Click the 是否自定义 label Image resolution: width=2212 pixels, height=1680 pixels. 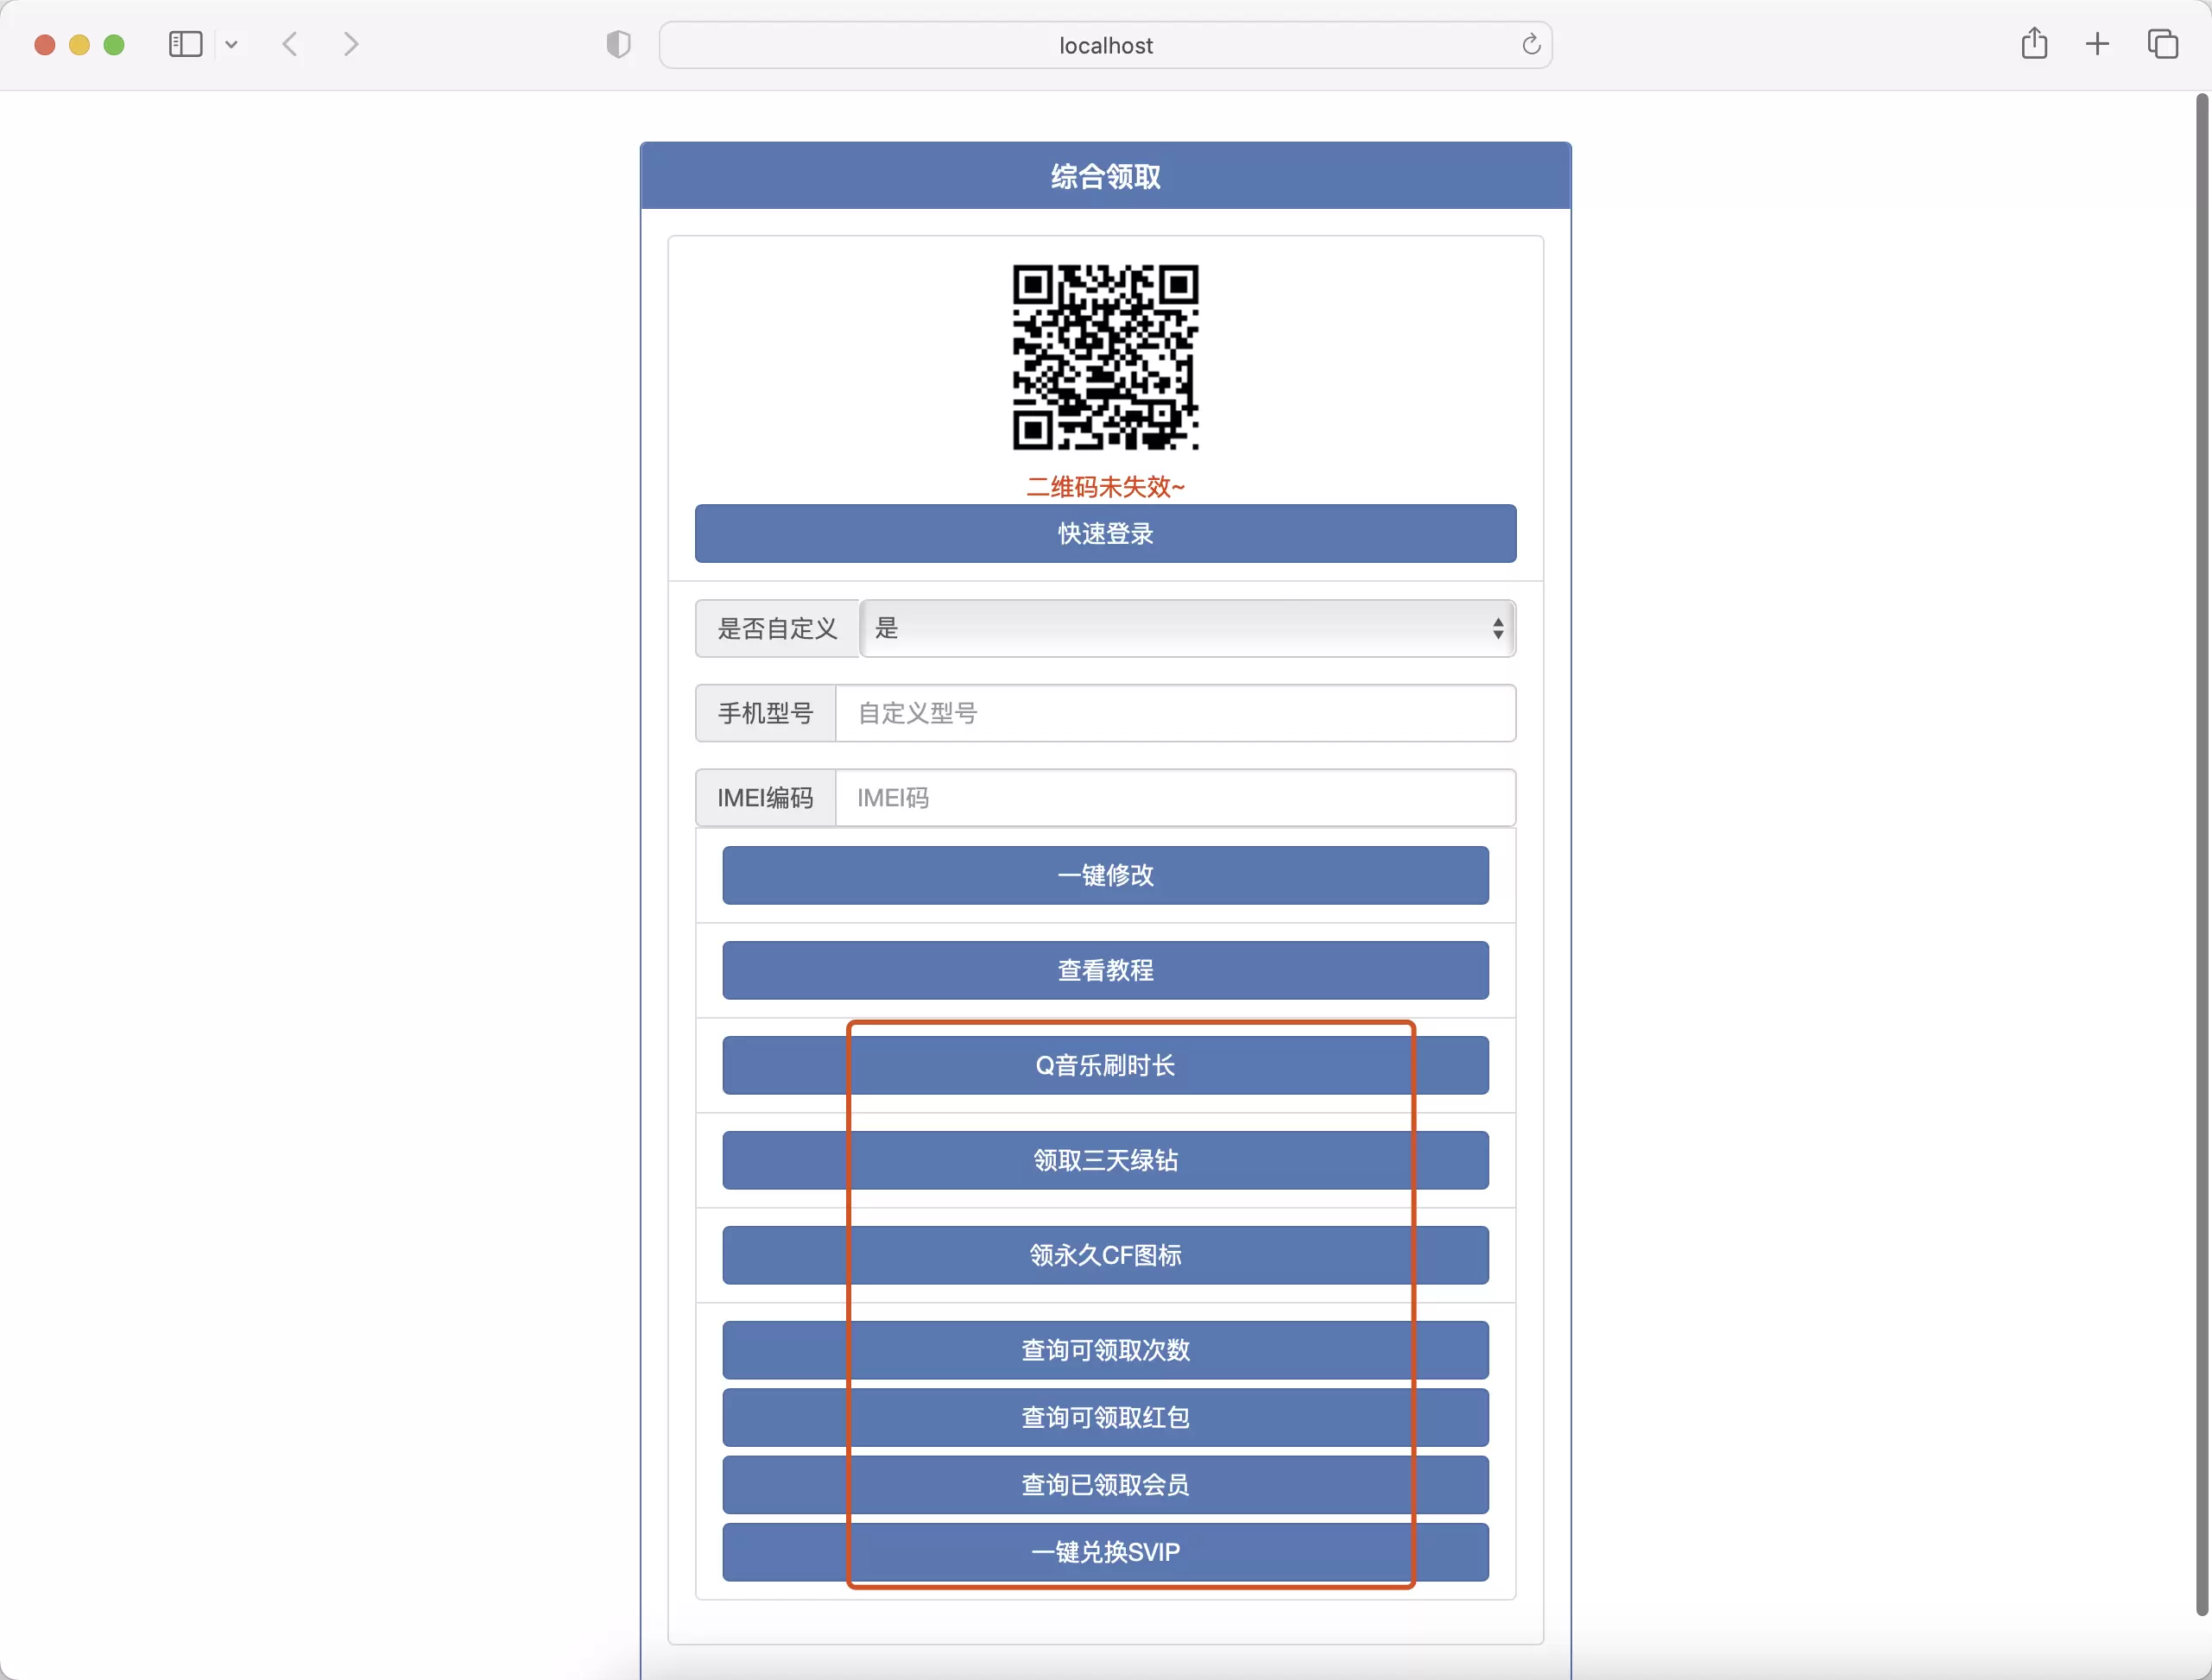pyautogui.click(x=778, y=628)
